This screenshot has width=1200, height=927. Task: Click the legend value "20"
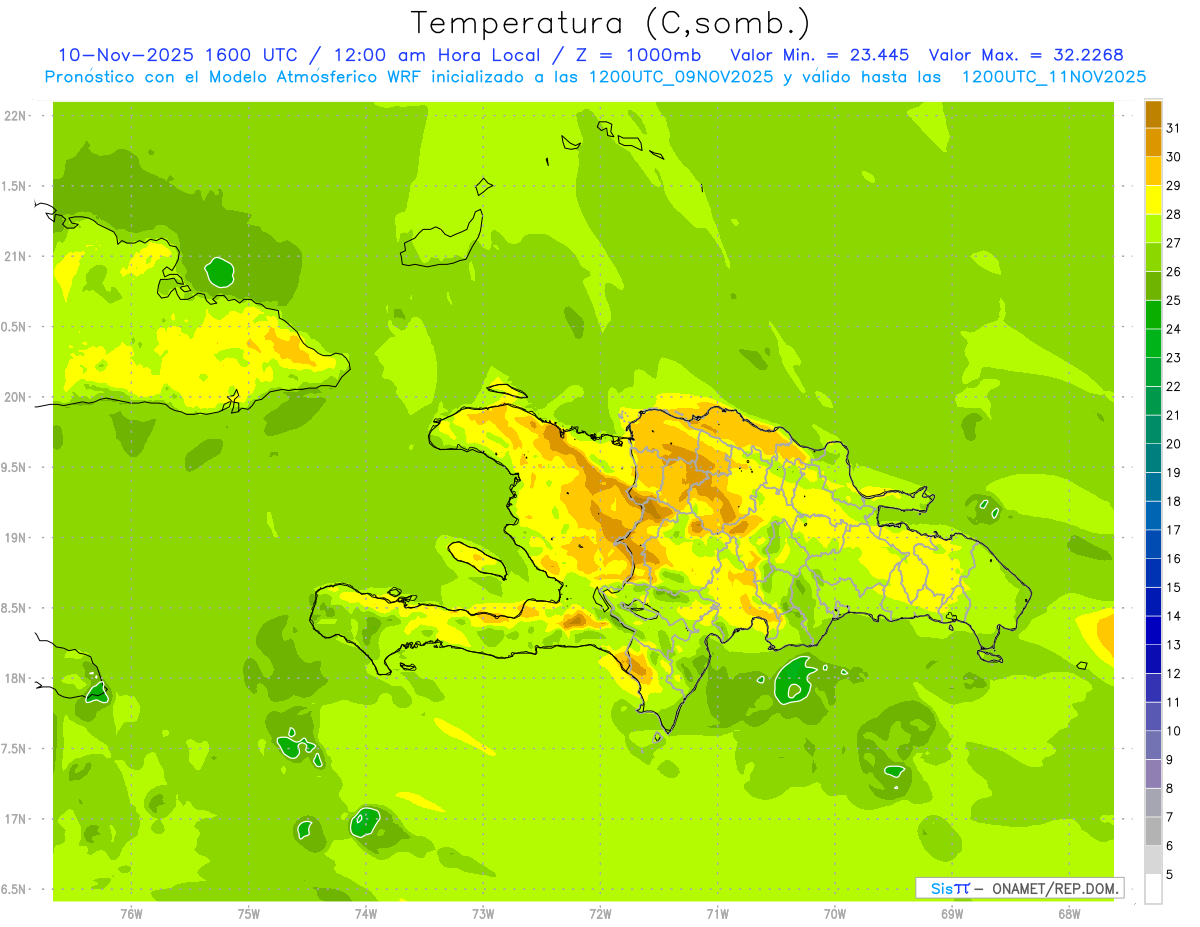coord(1174,443)
